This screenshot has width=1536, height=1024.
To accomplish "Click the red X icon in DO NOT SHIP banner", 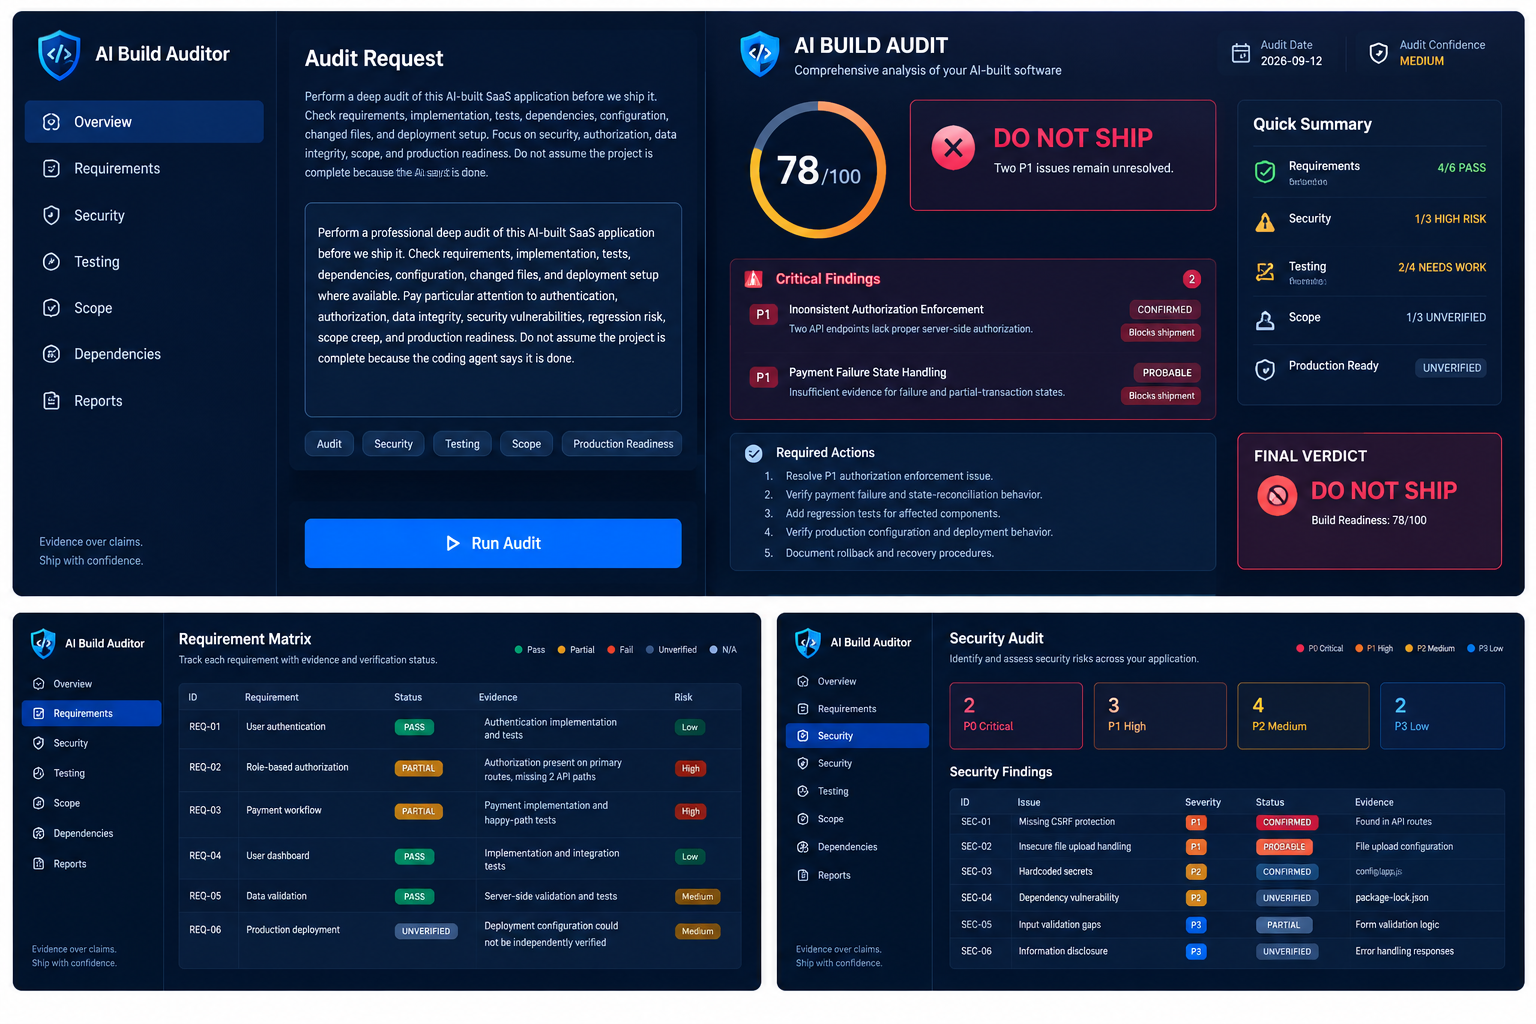I will click(953, 148).
